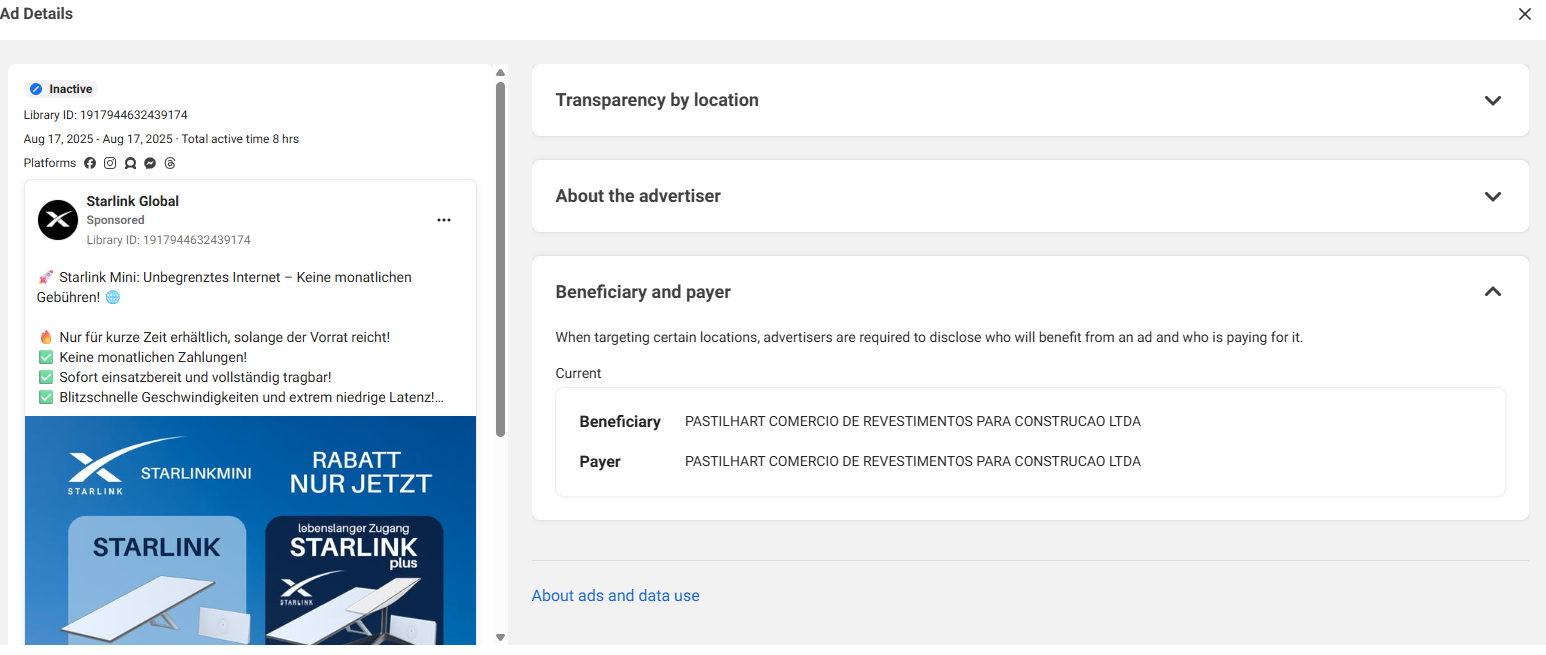Click the Facebook platform icon

click(90, 163)
